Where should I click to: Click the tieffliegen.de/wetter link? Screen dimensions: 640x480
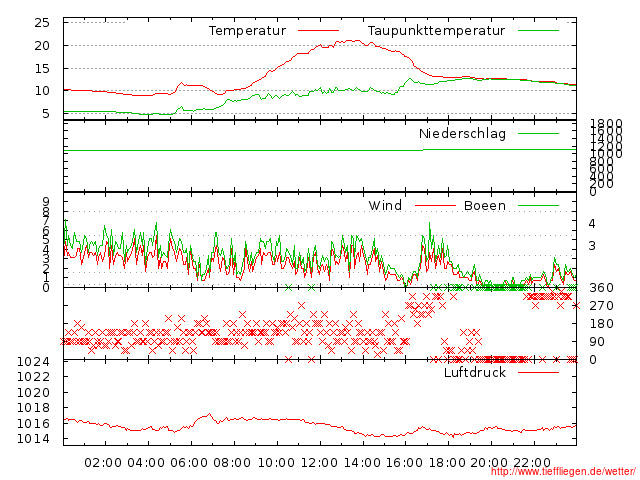(x=563, y=472)
